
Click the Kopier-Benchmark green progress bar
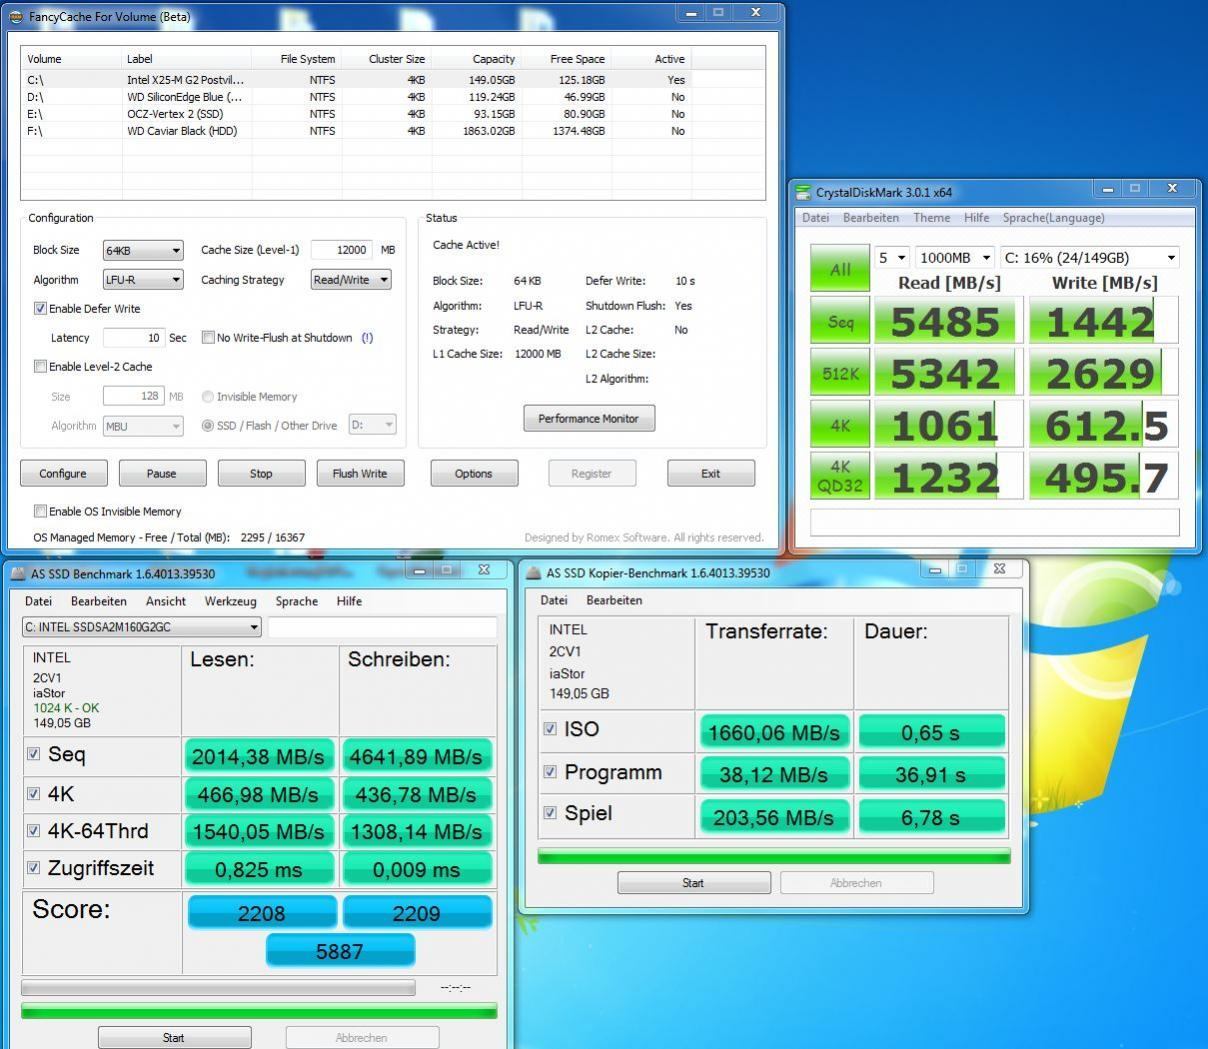coord(774,855)
